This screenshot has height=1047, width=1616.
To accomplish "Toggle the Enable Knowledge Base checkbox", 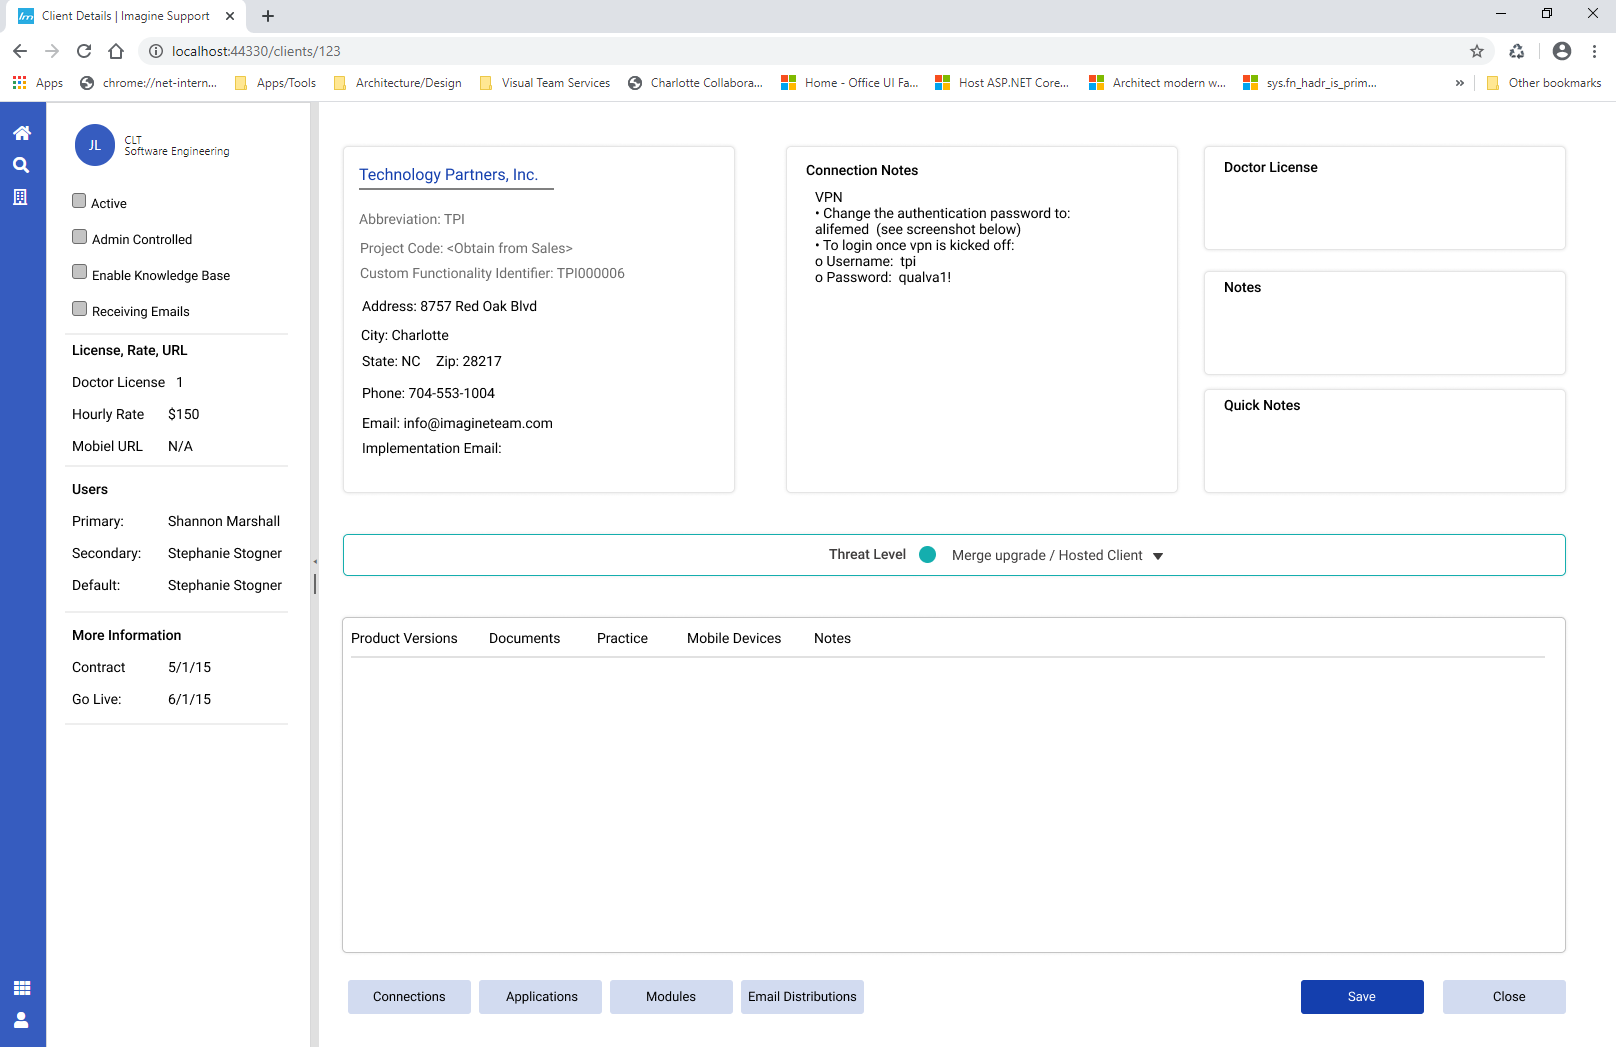I will pos(79,272).
